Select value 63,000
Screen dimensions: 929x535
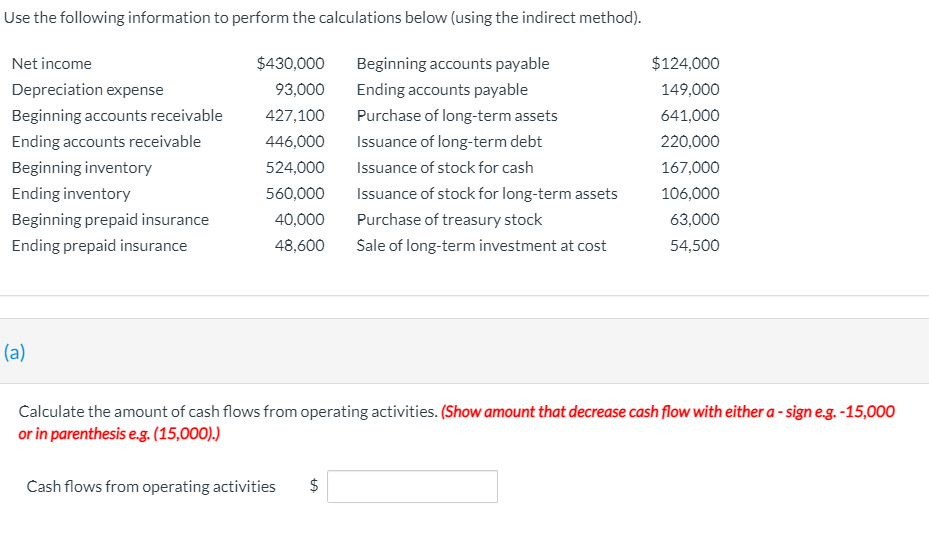click(x=695, y=220)
